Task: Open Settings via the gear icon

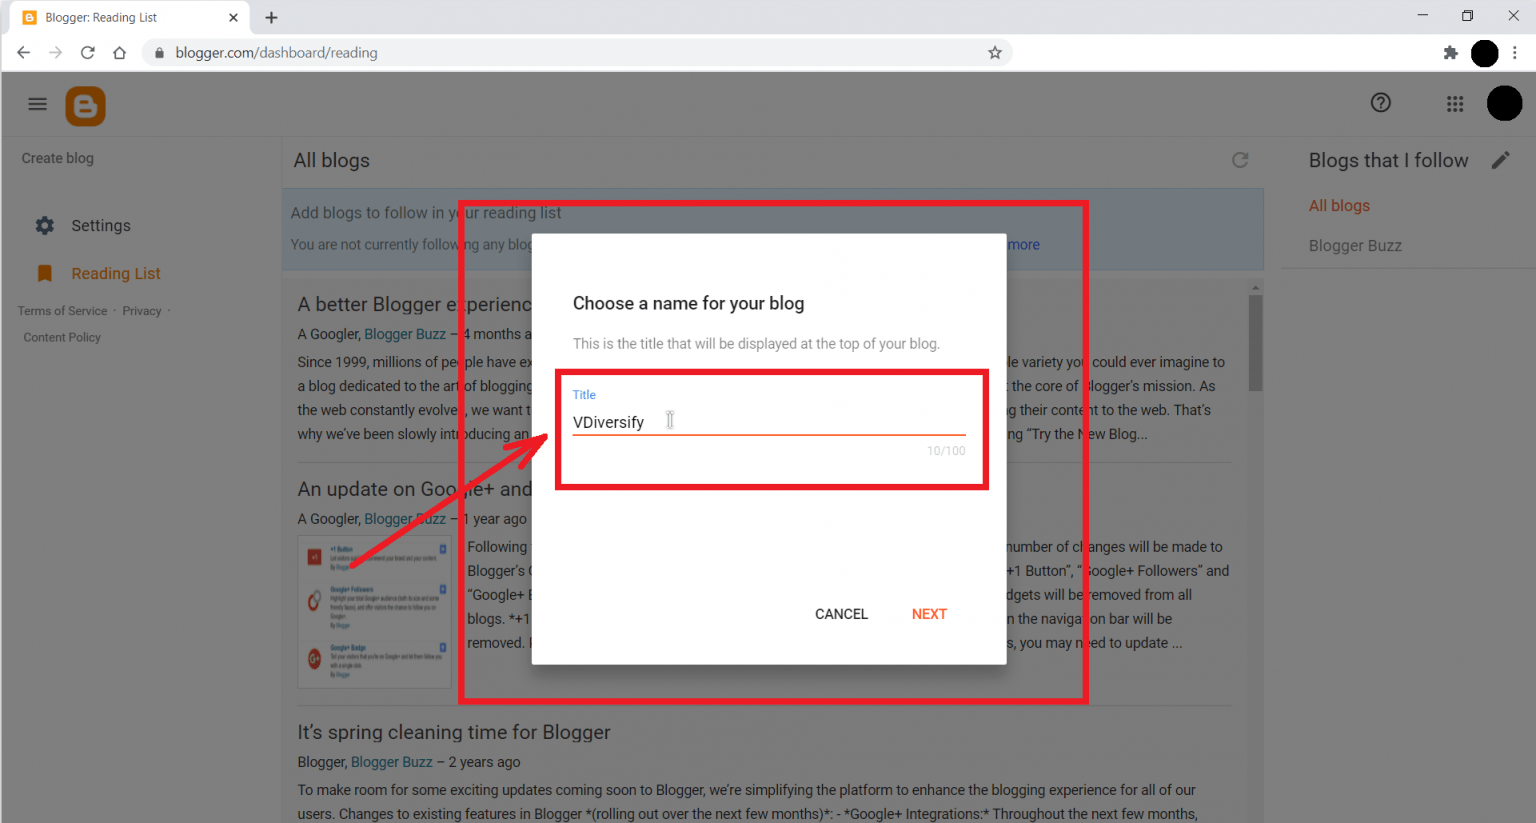Action: point(45,225)
